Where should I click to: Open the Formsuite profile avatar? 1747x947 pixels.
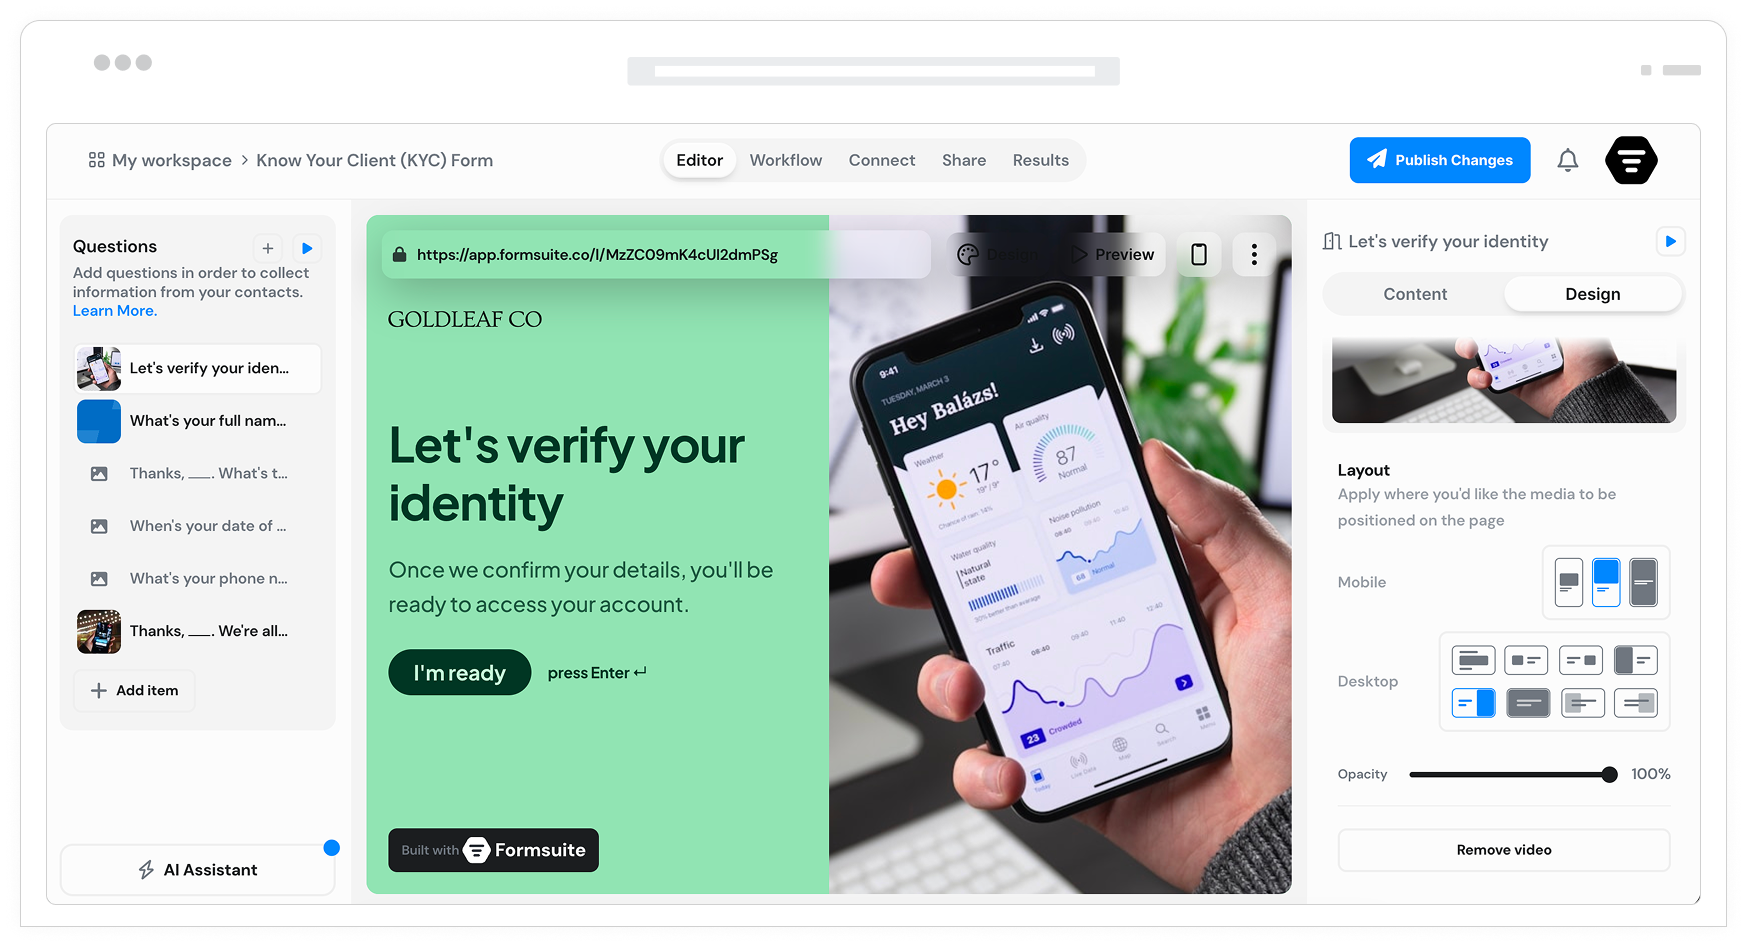pos(1631,160)
